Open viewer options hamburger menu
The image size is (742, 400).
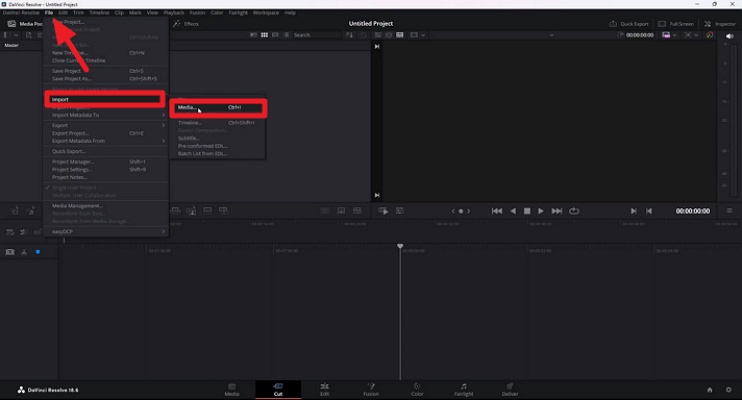(729, 211)
